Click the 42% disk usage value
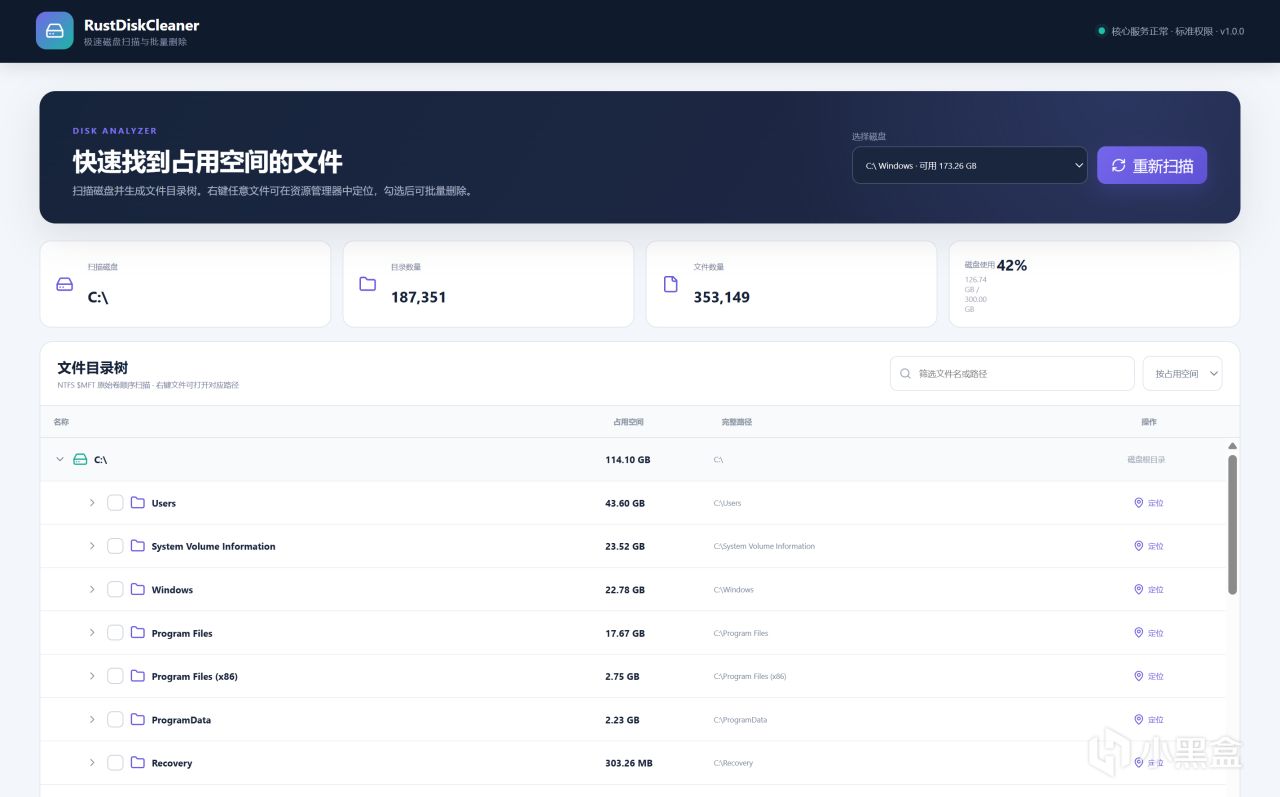 click(1012, 265)
